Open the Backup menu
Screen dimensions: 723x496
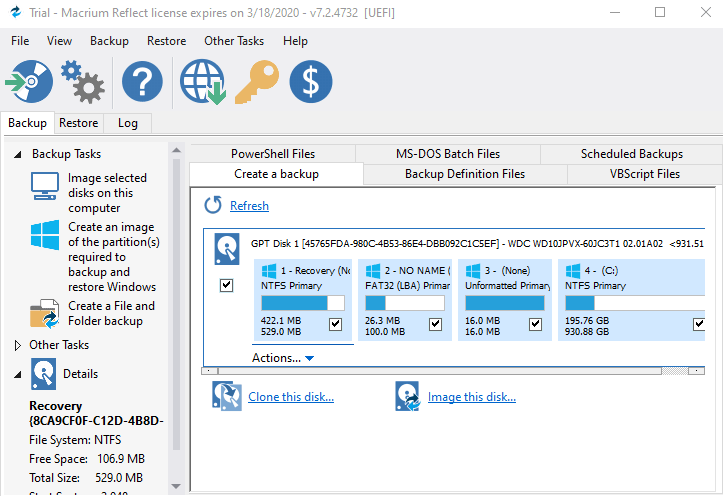pyautogui.click(x=109, y=41)
